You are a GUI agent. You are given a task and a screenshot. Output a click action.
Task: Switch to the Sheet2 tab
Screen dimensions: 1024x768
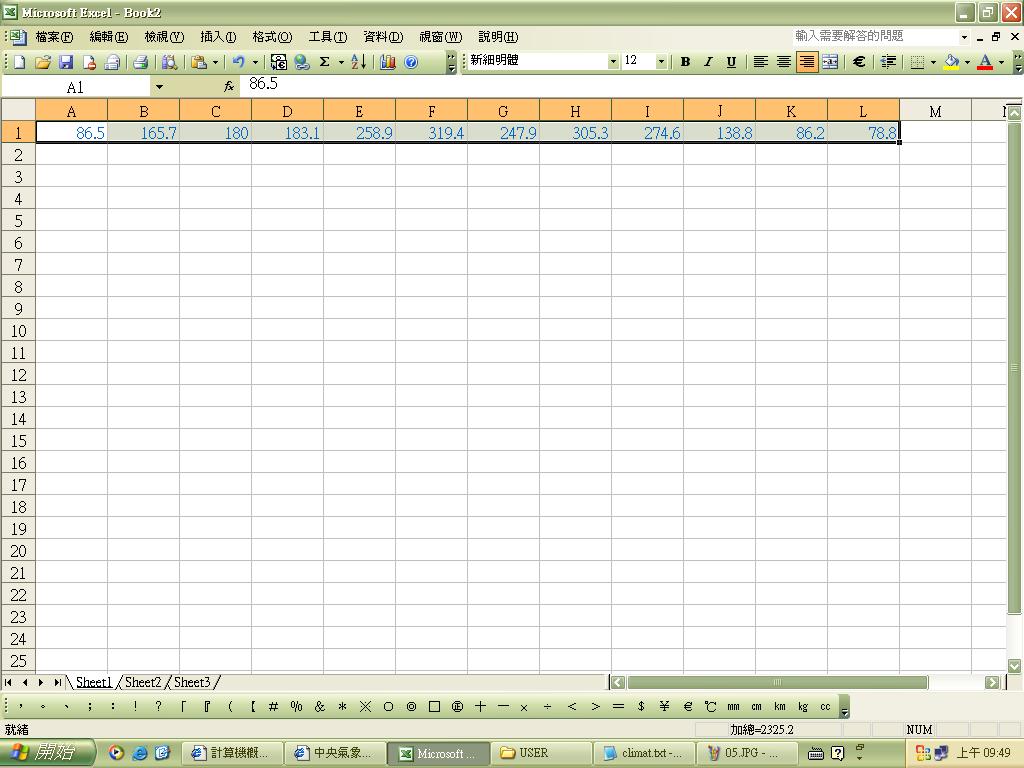click(142, 682)
